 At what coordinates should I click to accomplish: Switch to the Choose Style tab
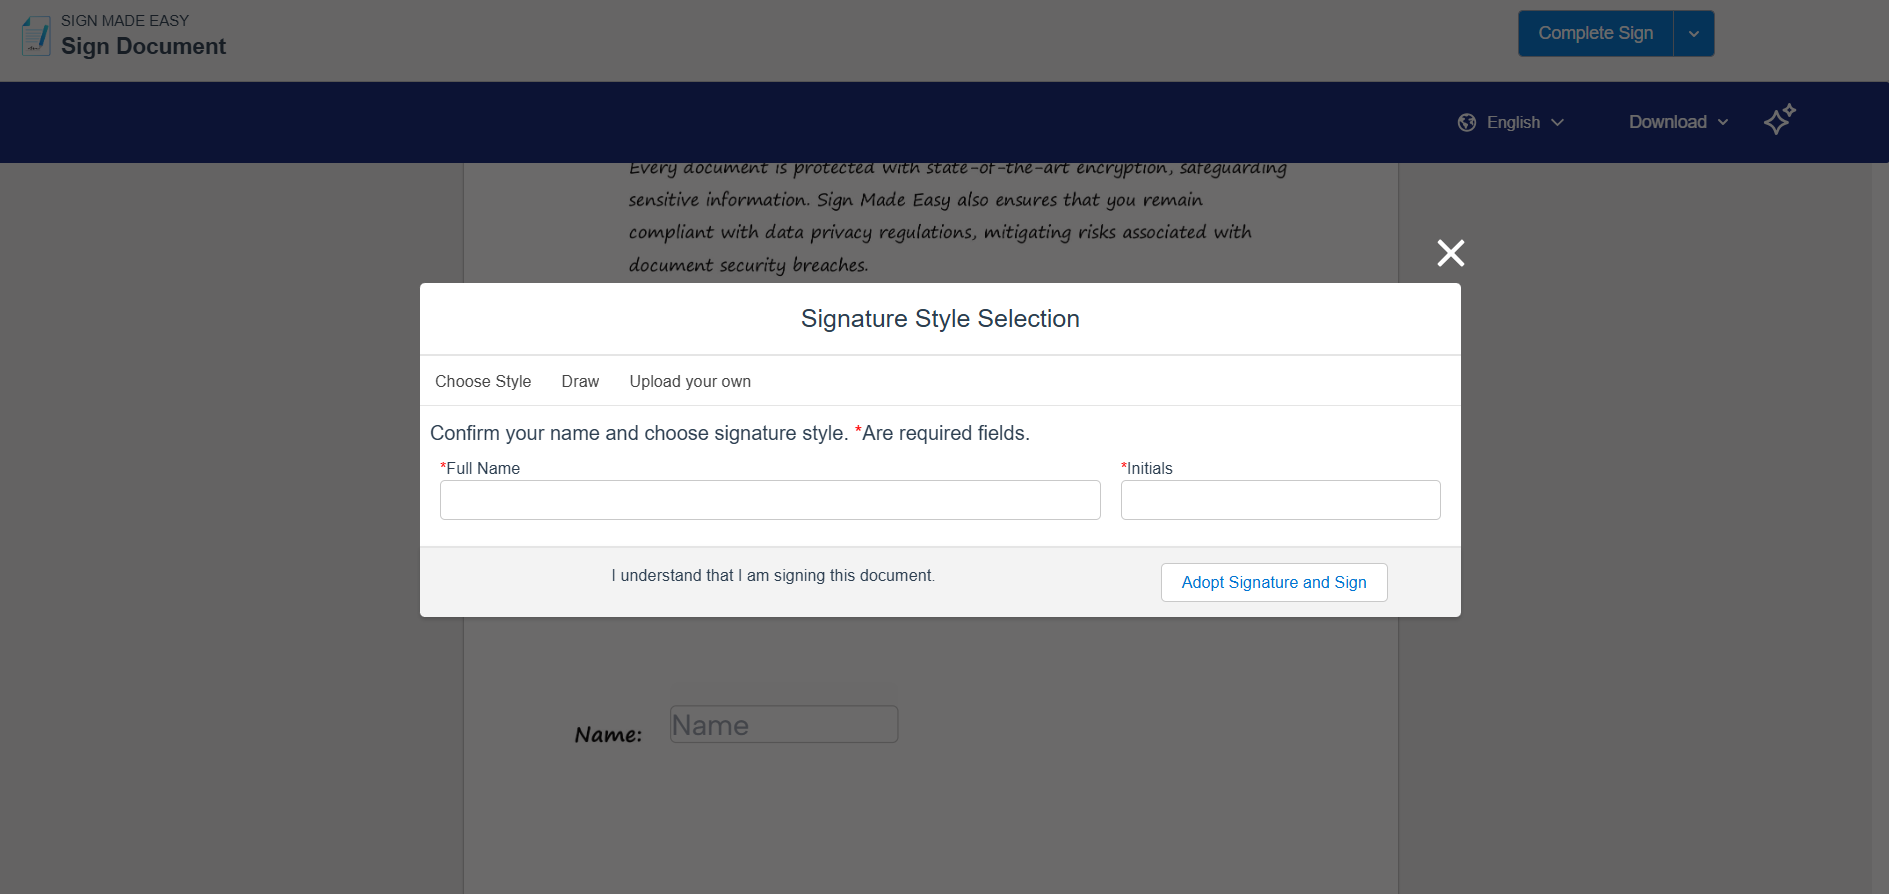[483, 381]
